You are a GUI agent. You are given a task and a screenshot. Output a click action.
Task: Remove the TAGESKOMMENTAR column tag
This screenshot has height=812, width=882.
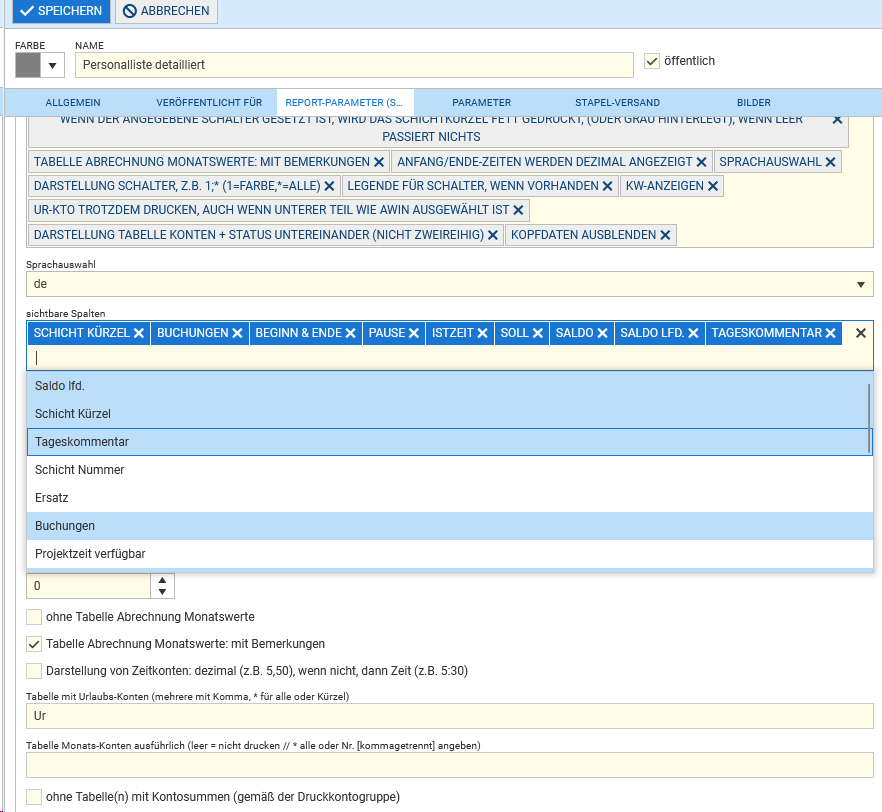(x=831, y=333)
